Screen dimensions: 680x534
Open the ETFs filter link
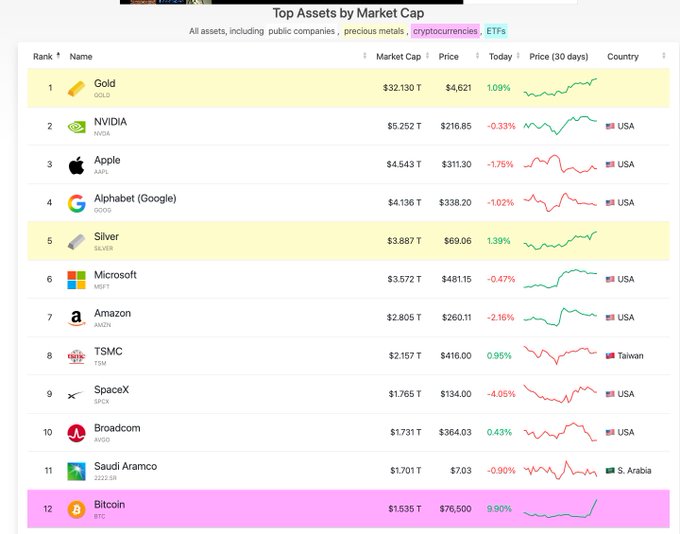pos(496,31)
